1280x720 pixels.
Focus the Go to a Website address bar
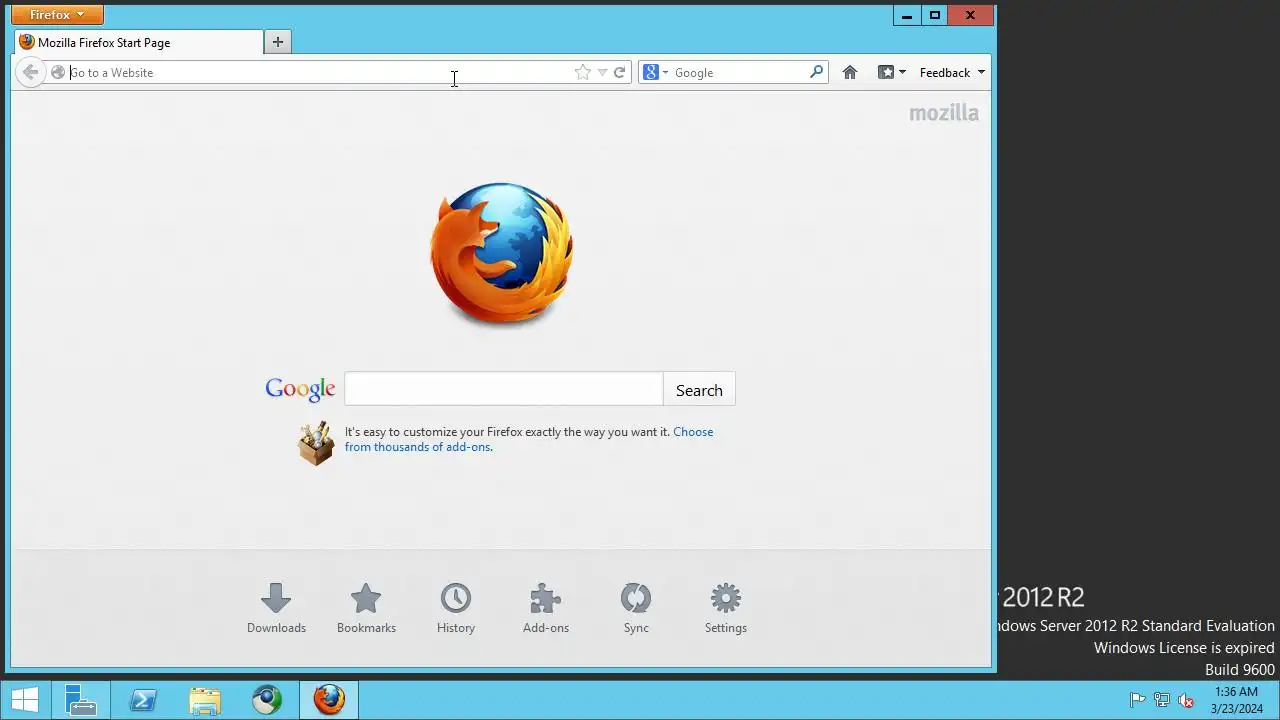[x=318, y=72]
